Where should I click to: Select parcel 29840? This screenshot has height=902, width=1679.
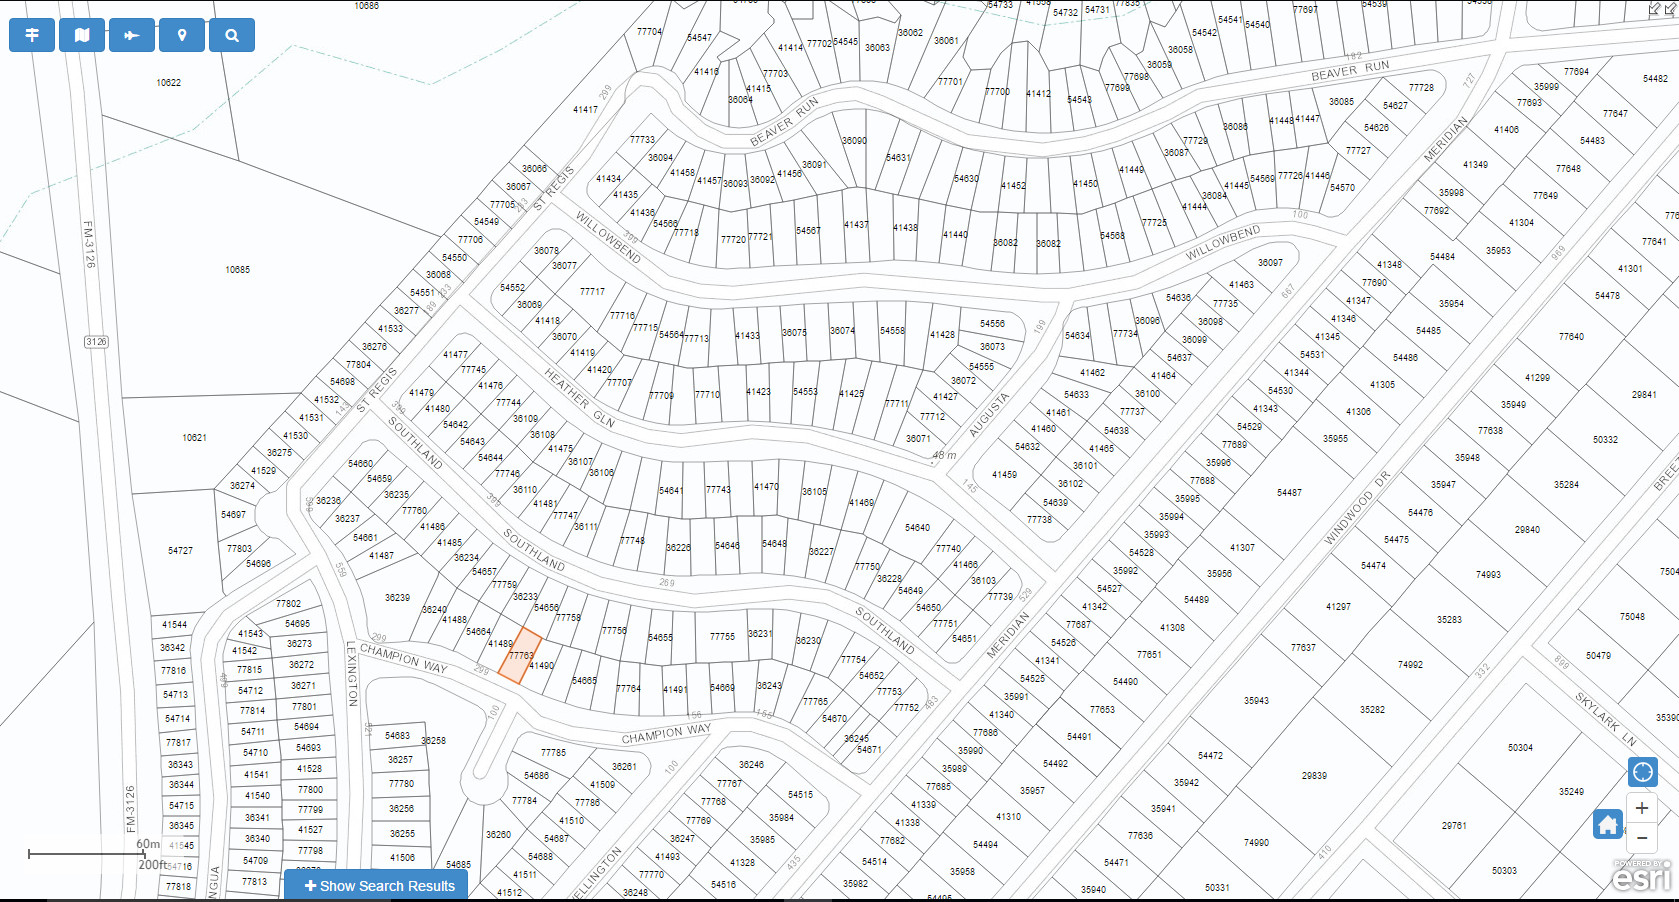1527,530
